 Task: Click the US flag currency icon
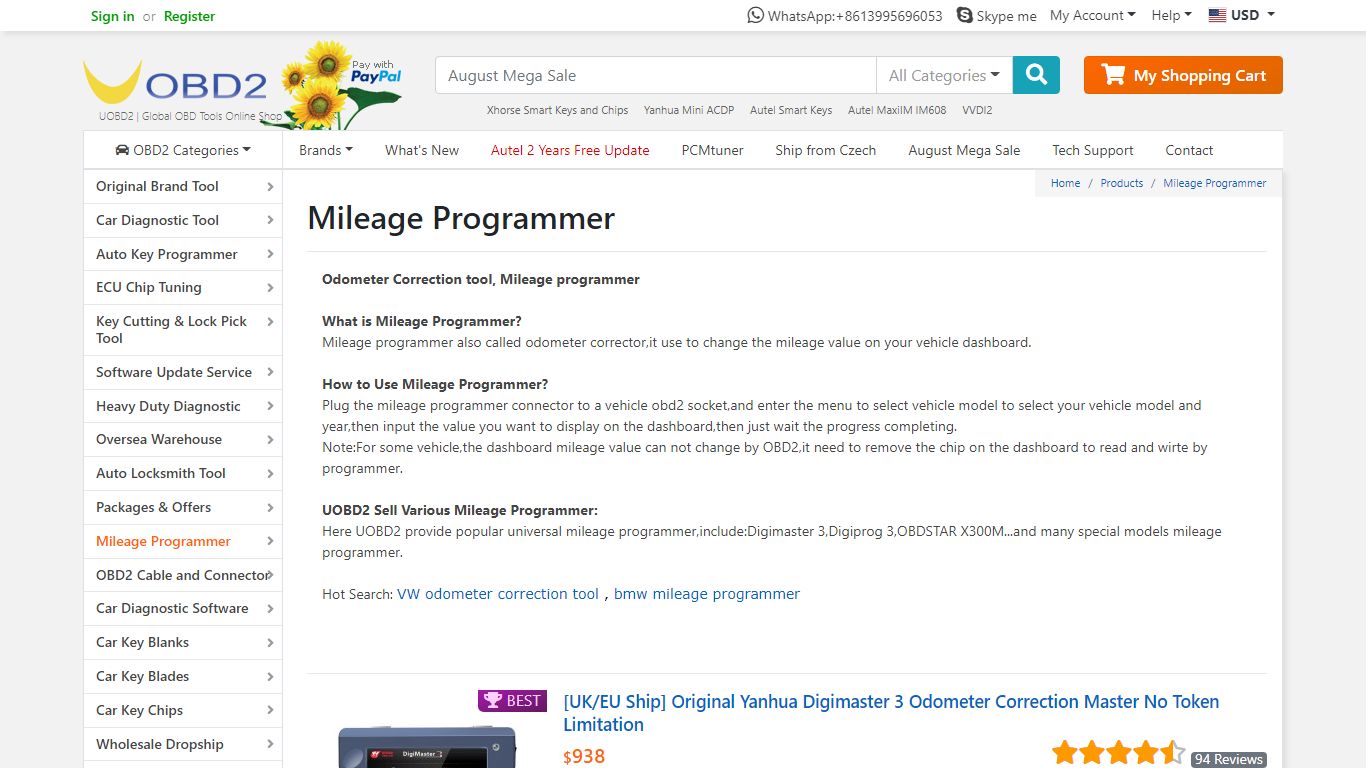pyautogui.click(x=1217, y=15)
